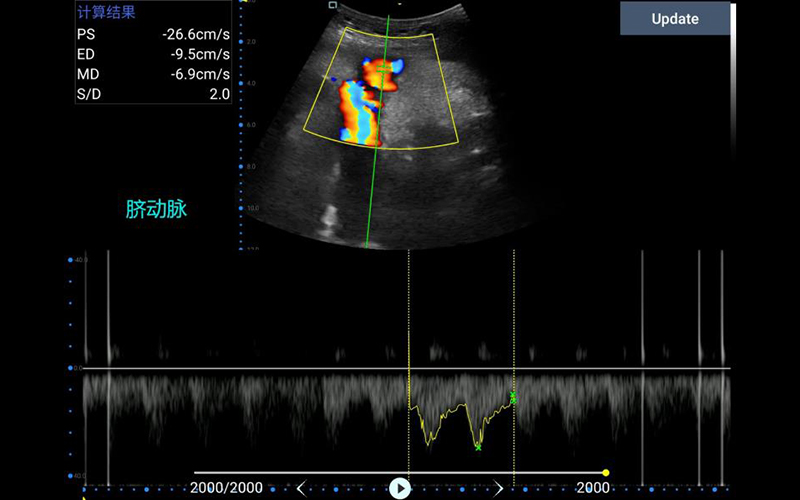Click the yellow cine slider end handle

(x=606, y=472)
